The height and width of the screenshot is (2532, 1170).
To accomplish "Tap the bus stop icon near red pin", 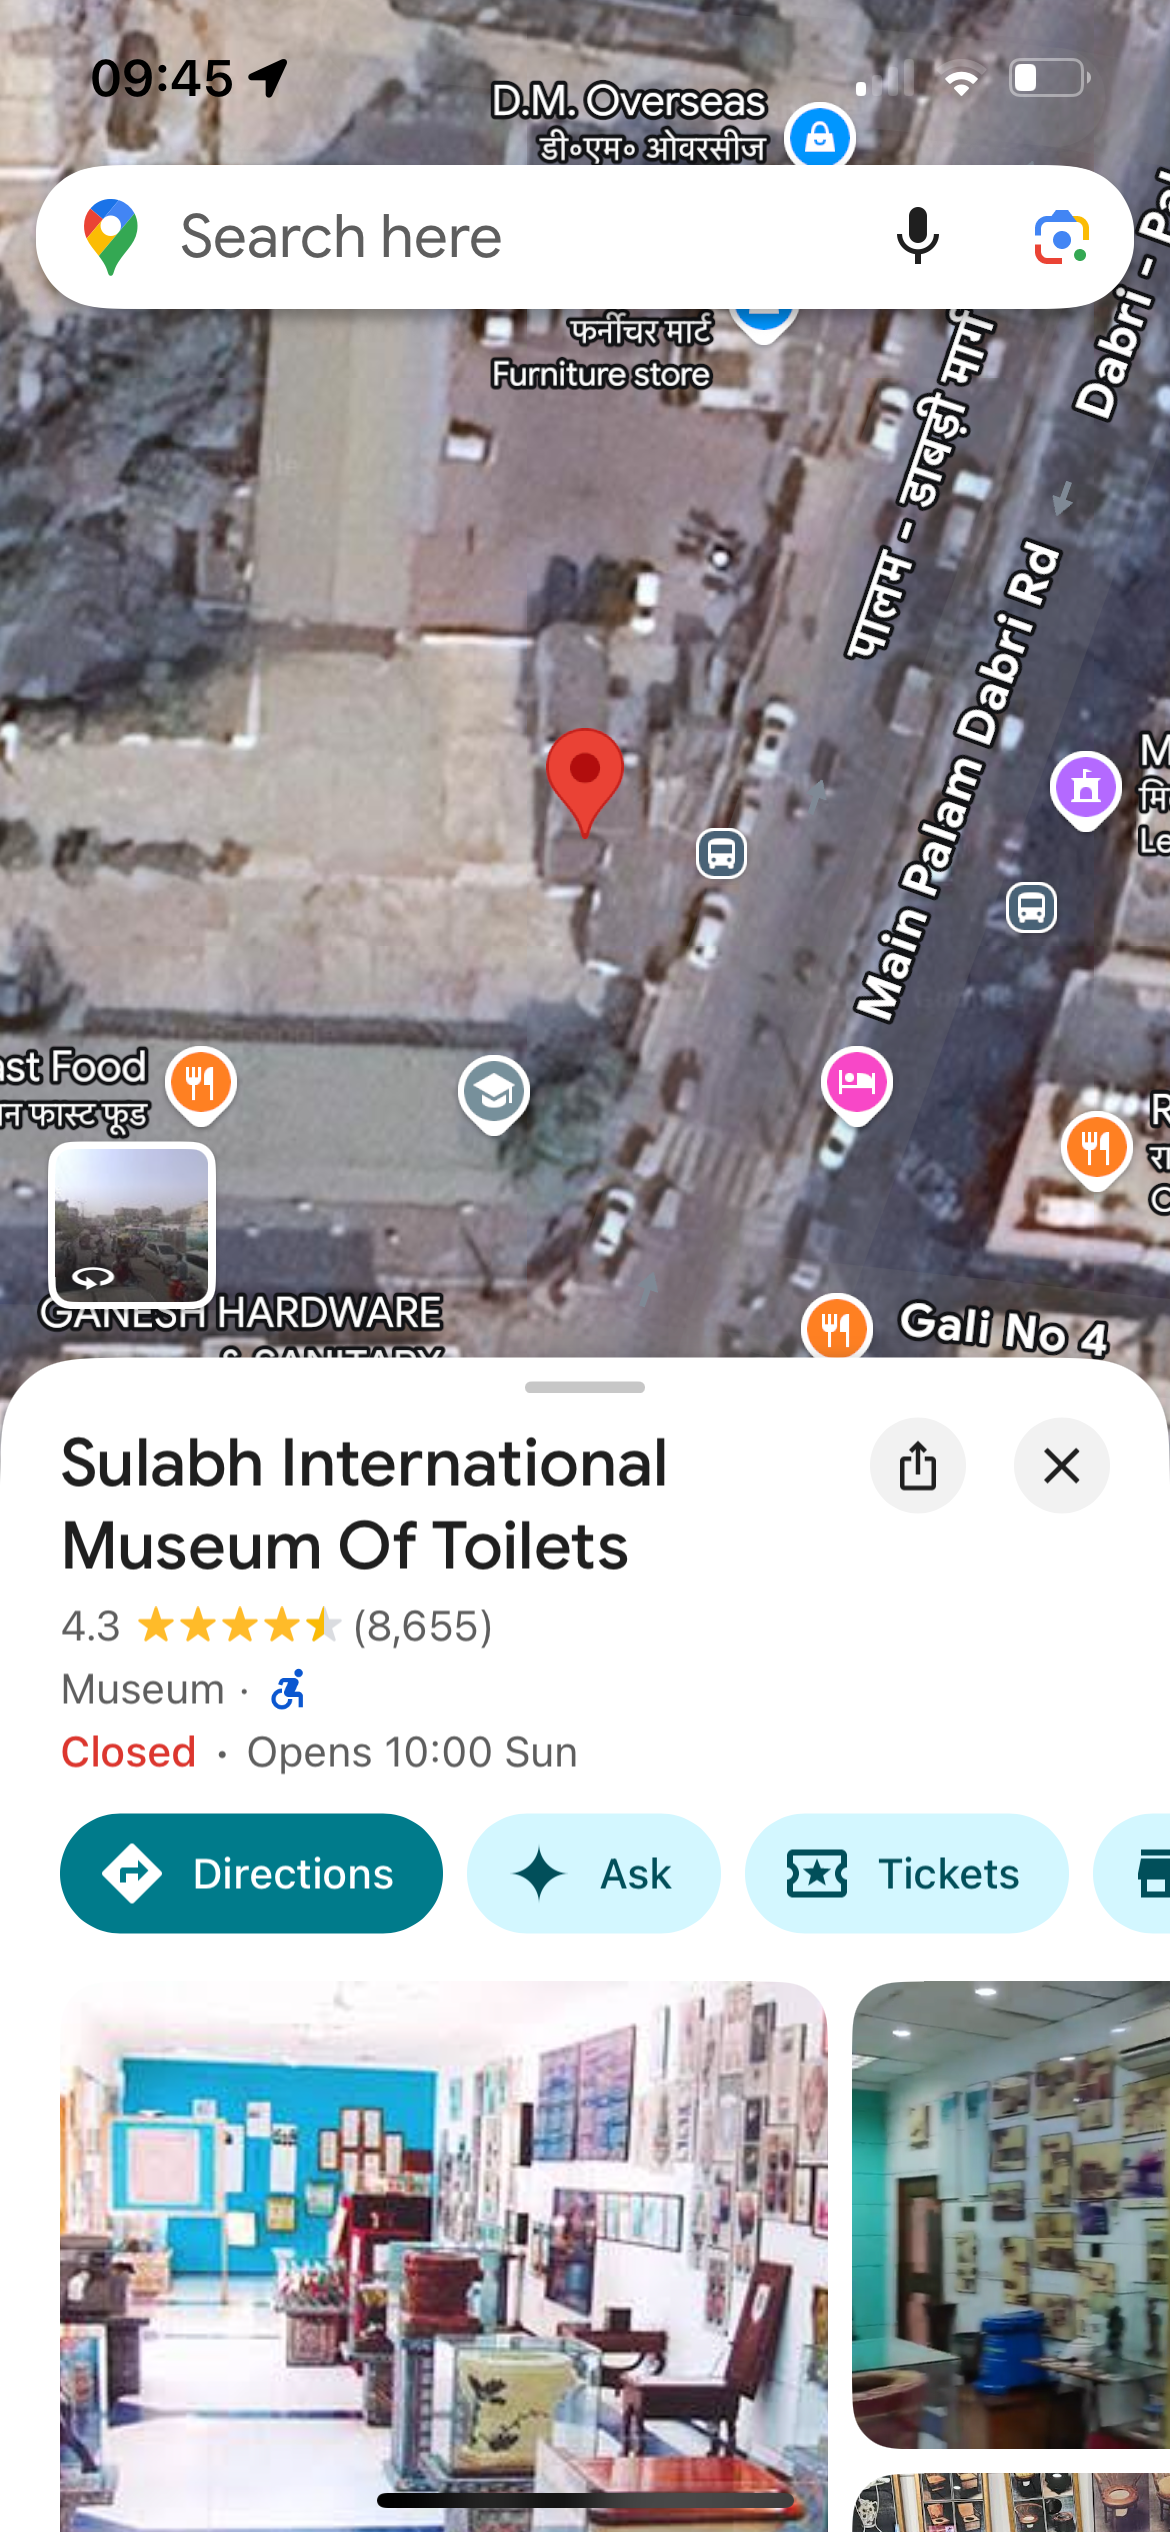I will 721,853.
